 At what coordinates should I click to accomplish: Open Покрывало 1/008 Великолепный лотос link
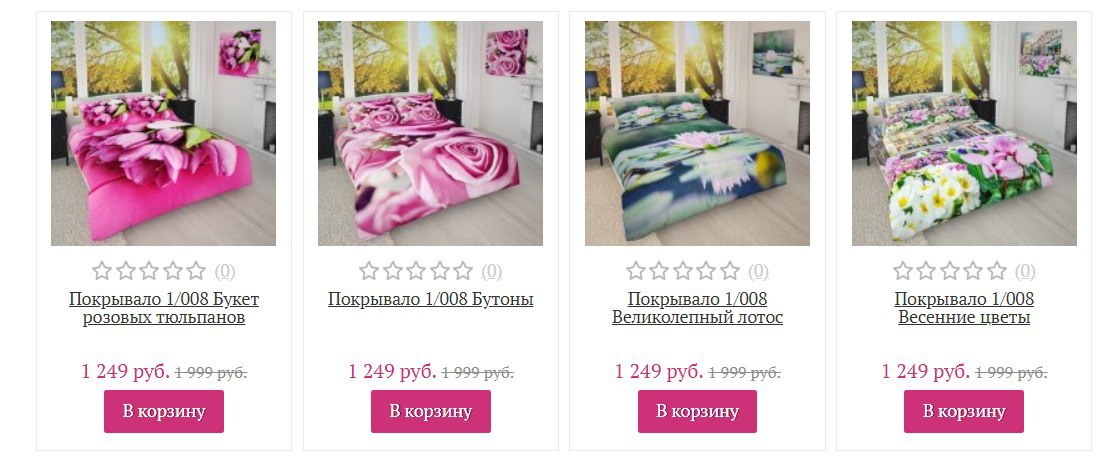click(x=697, y=308)
